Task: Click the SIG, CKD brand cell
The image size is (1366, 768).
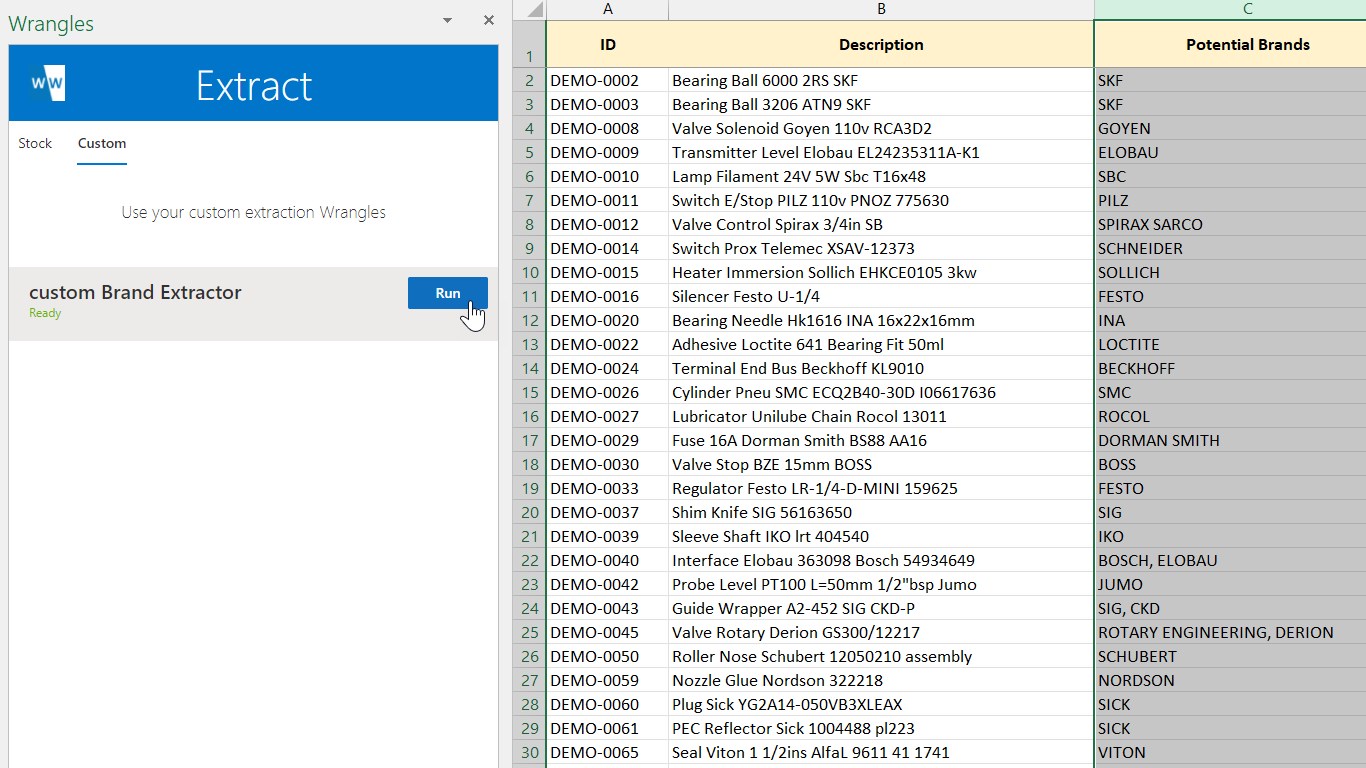Action: [1231, 608]
